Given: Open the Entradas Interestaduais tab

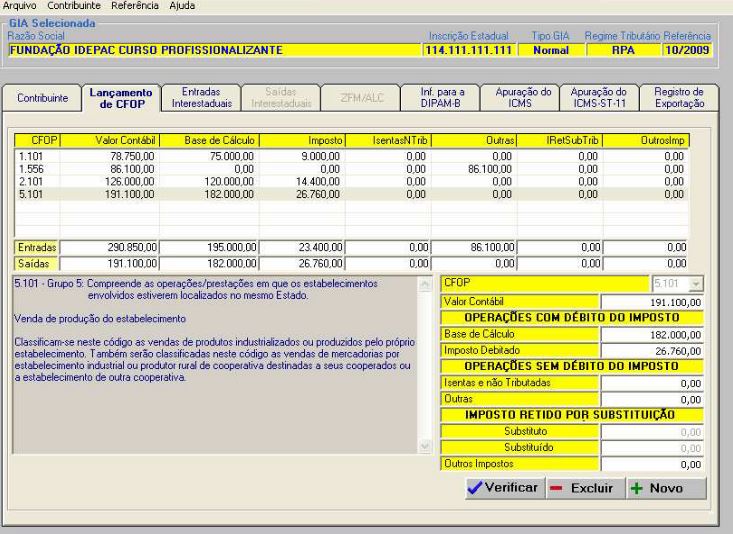Looking at the screenshot, I should pyautogui.click(x=201, y=98).
